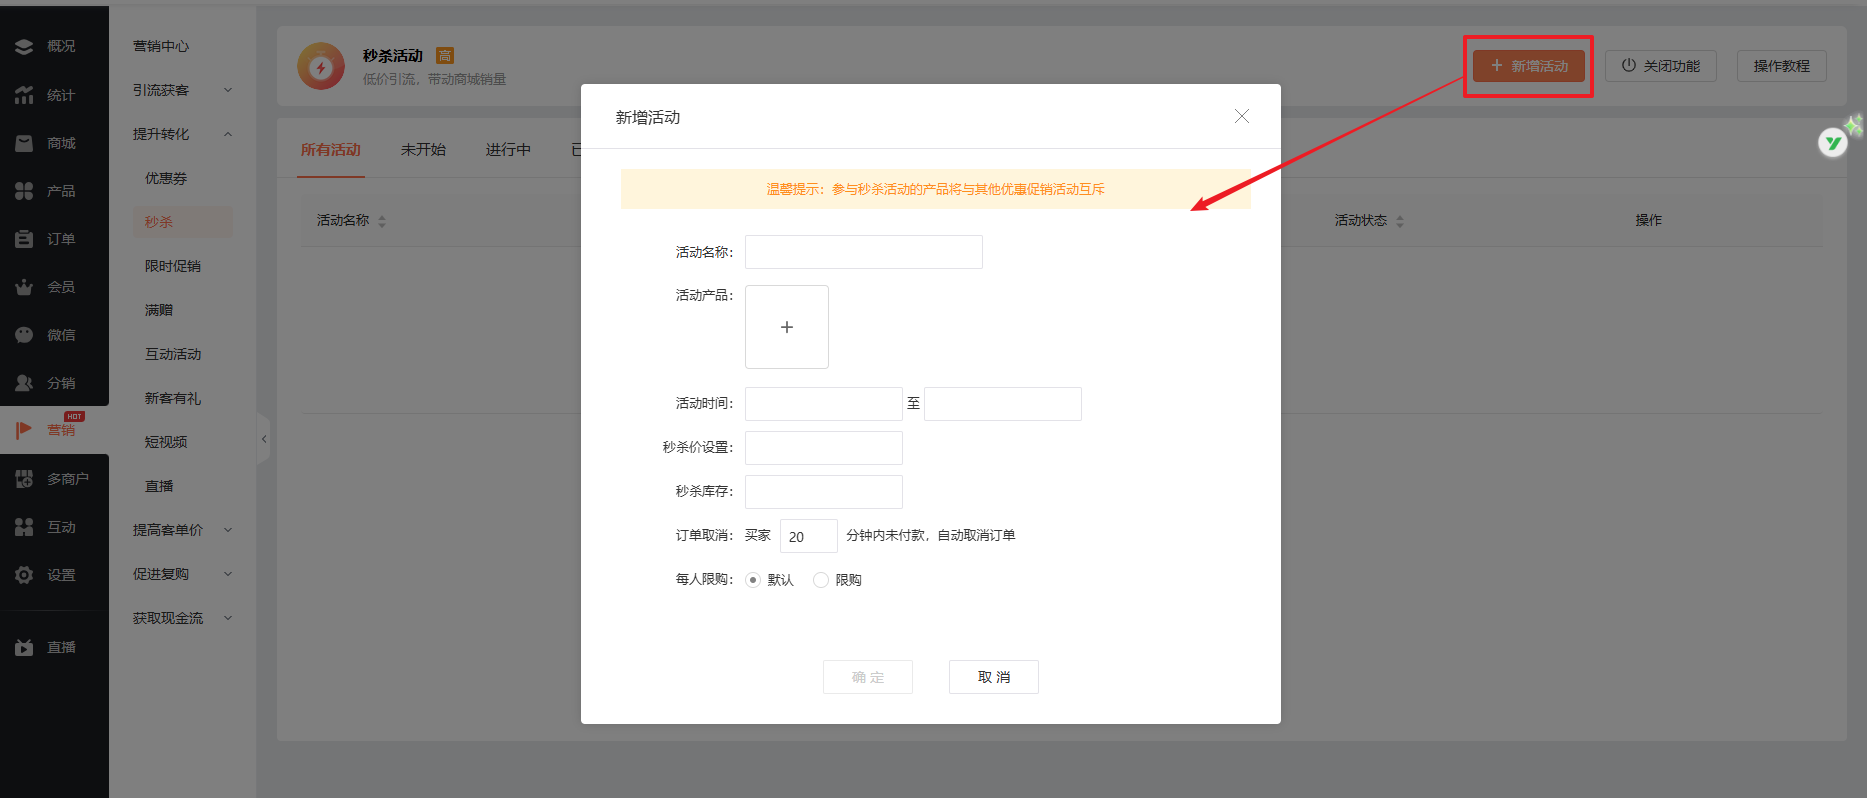This screenshot has height=798, width=1867.
Task: Open the 互动活动 submenu item
Action: tap(173, 354)
